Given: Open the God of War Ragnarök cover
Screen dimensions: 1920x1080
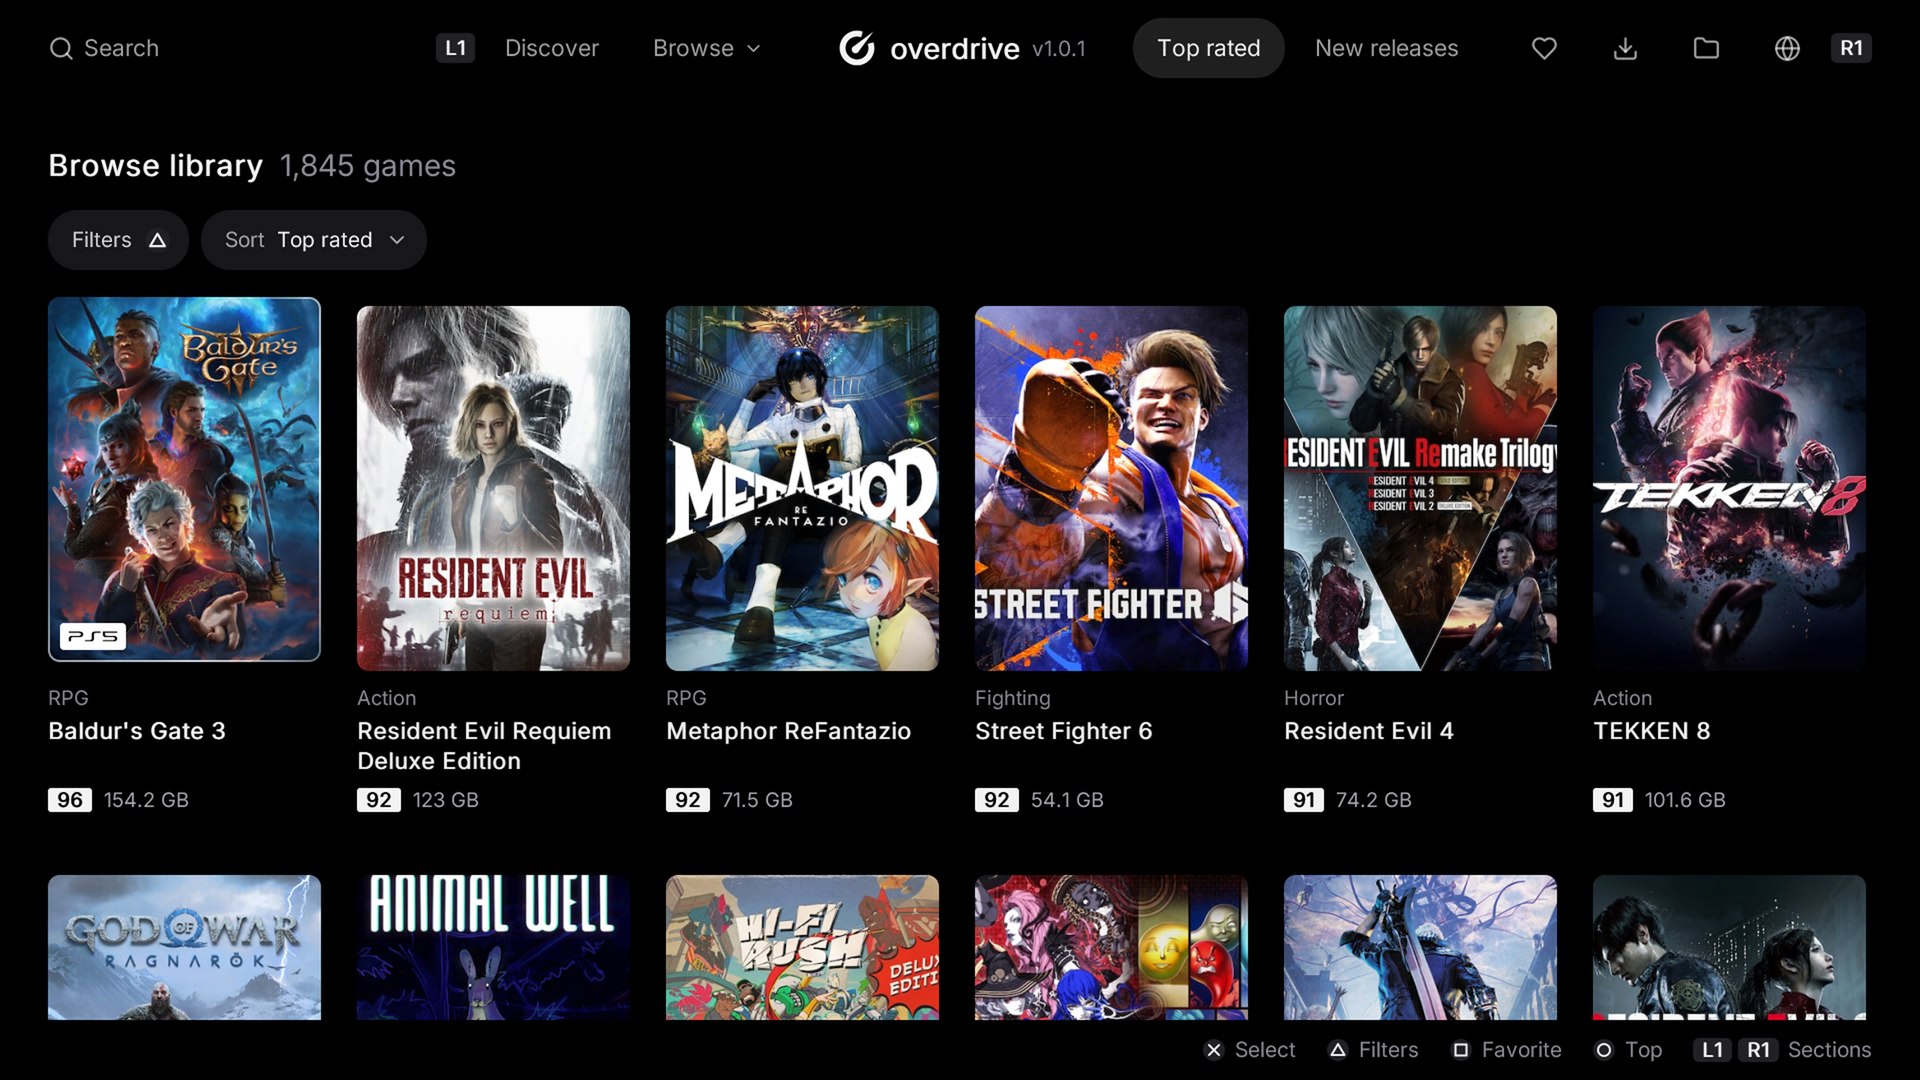Looking at the screenshot, I should [x=184, y=948].
